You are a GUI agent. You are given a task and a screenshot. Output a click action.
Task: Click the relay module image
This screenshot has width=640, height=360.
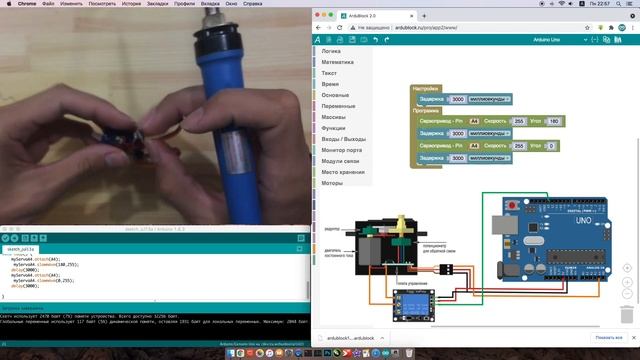click(414, 305)
